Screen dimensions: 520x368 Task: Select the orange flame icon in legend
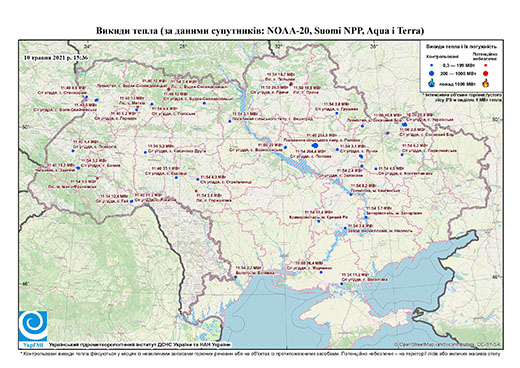pos(485,83)
